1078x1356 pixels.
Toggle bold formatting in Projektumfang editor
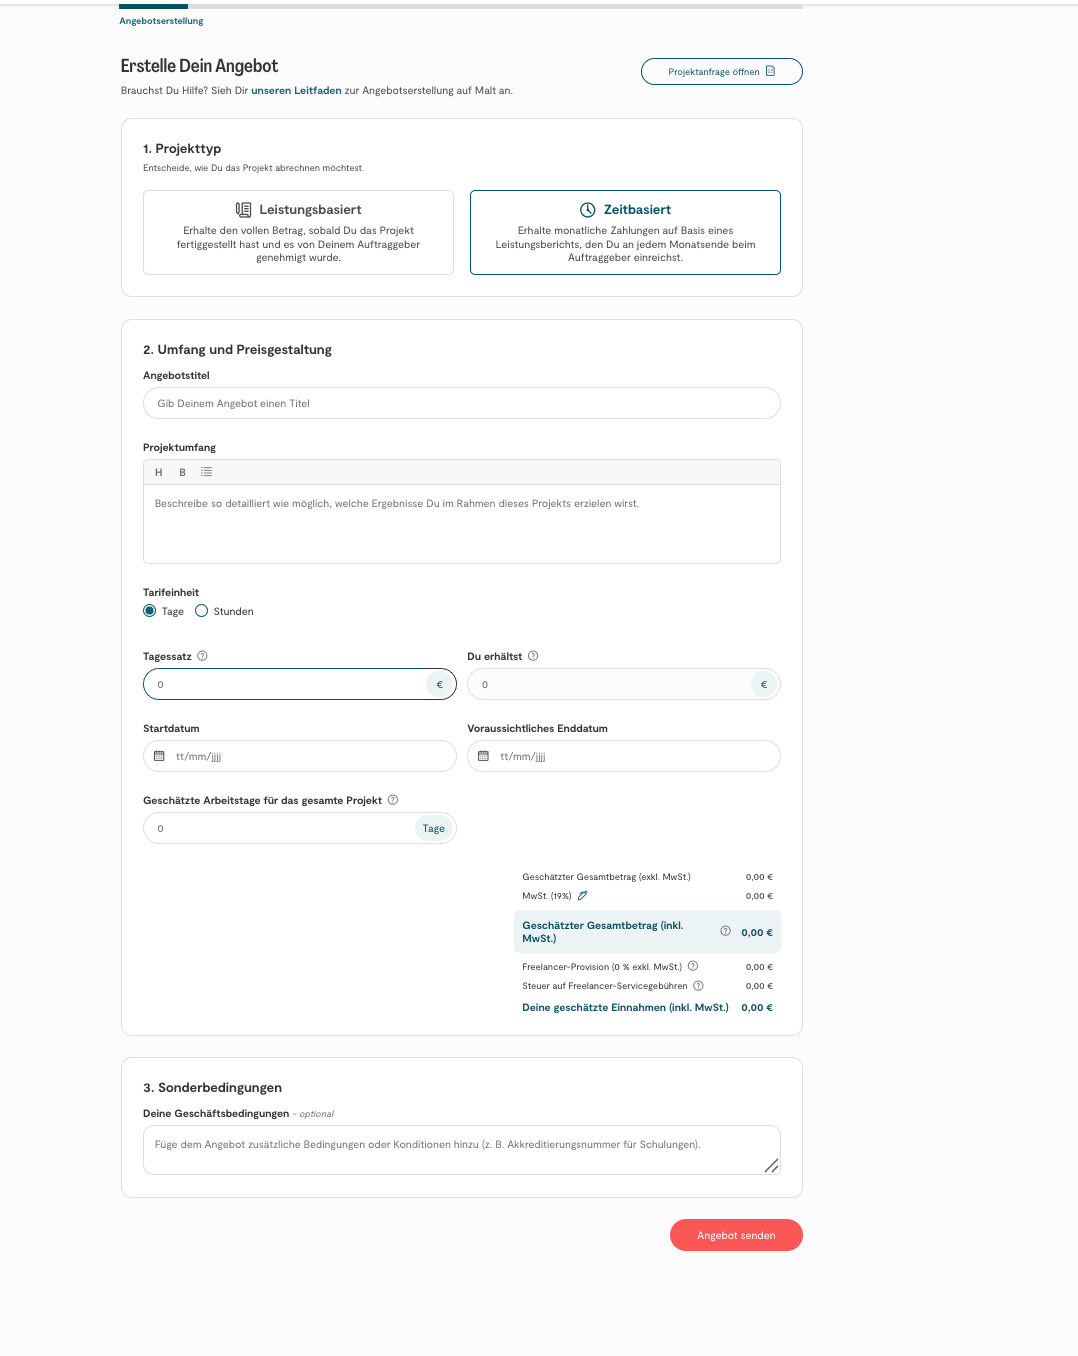182,472
